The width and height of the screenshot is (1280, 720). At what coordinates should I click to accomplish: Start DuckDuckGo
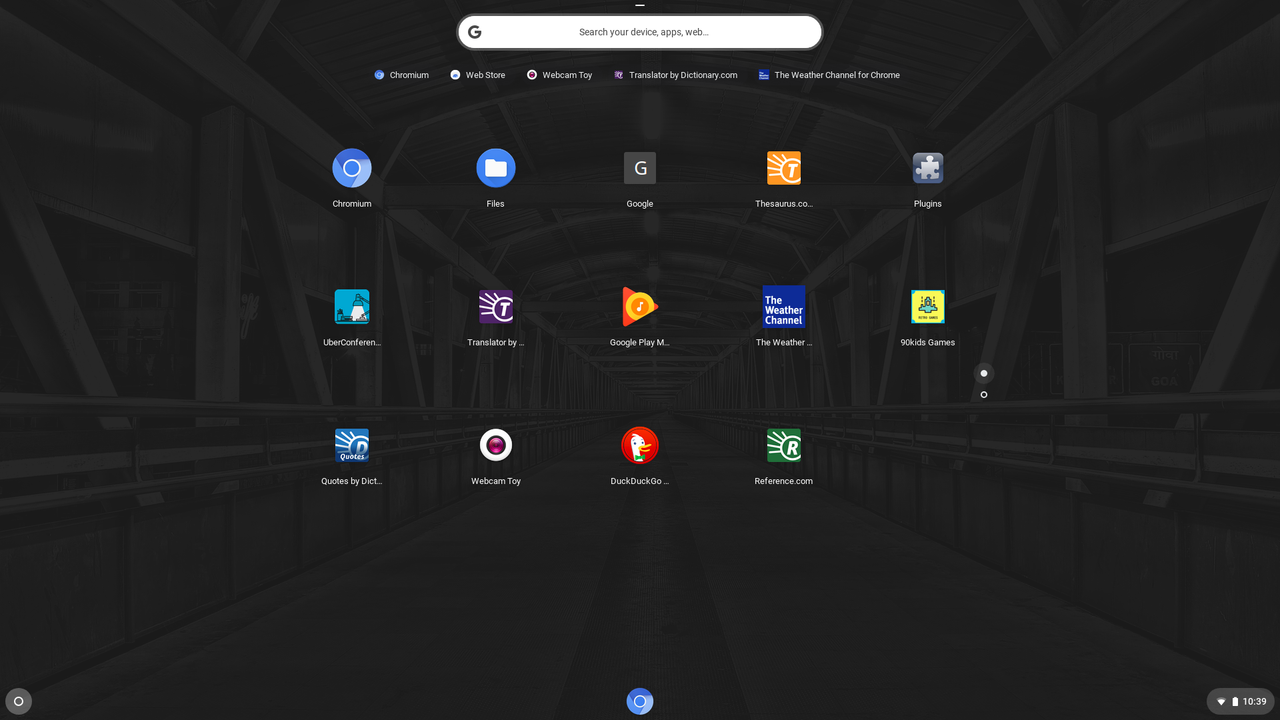[639, 445]
